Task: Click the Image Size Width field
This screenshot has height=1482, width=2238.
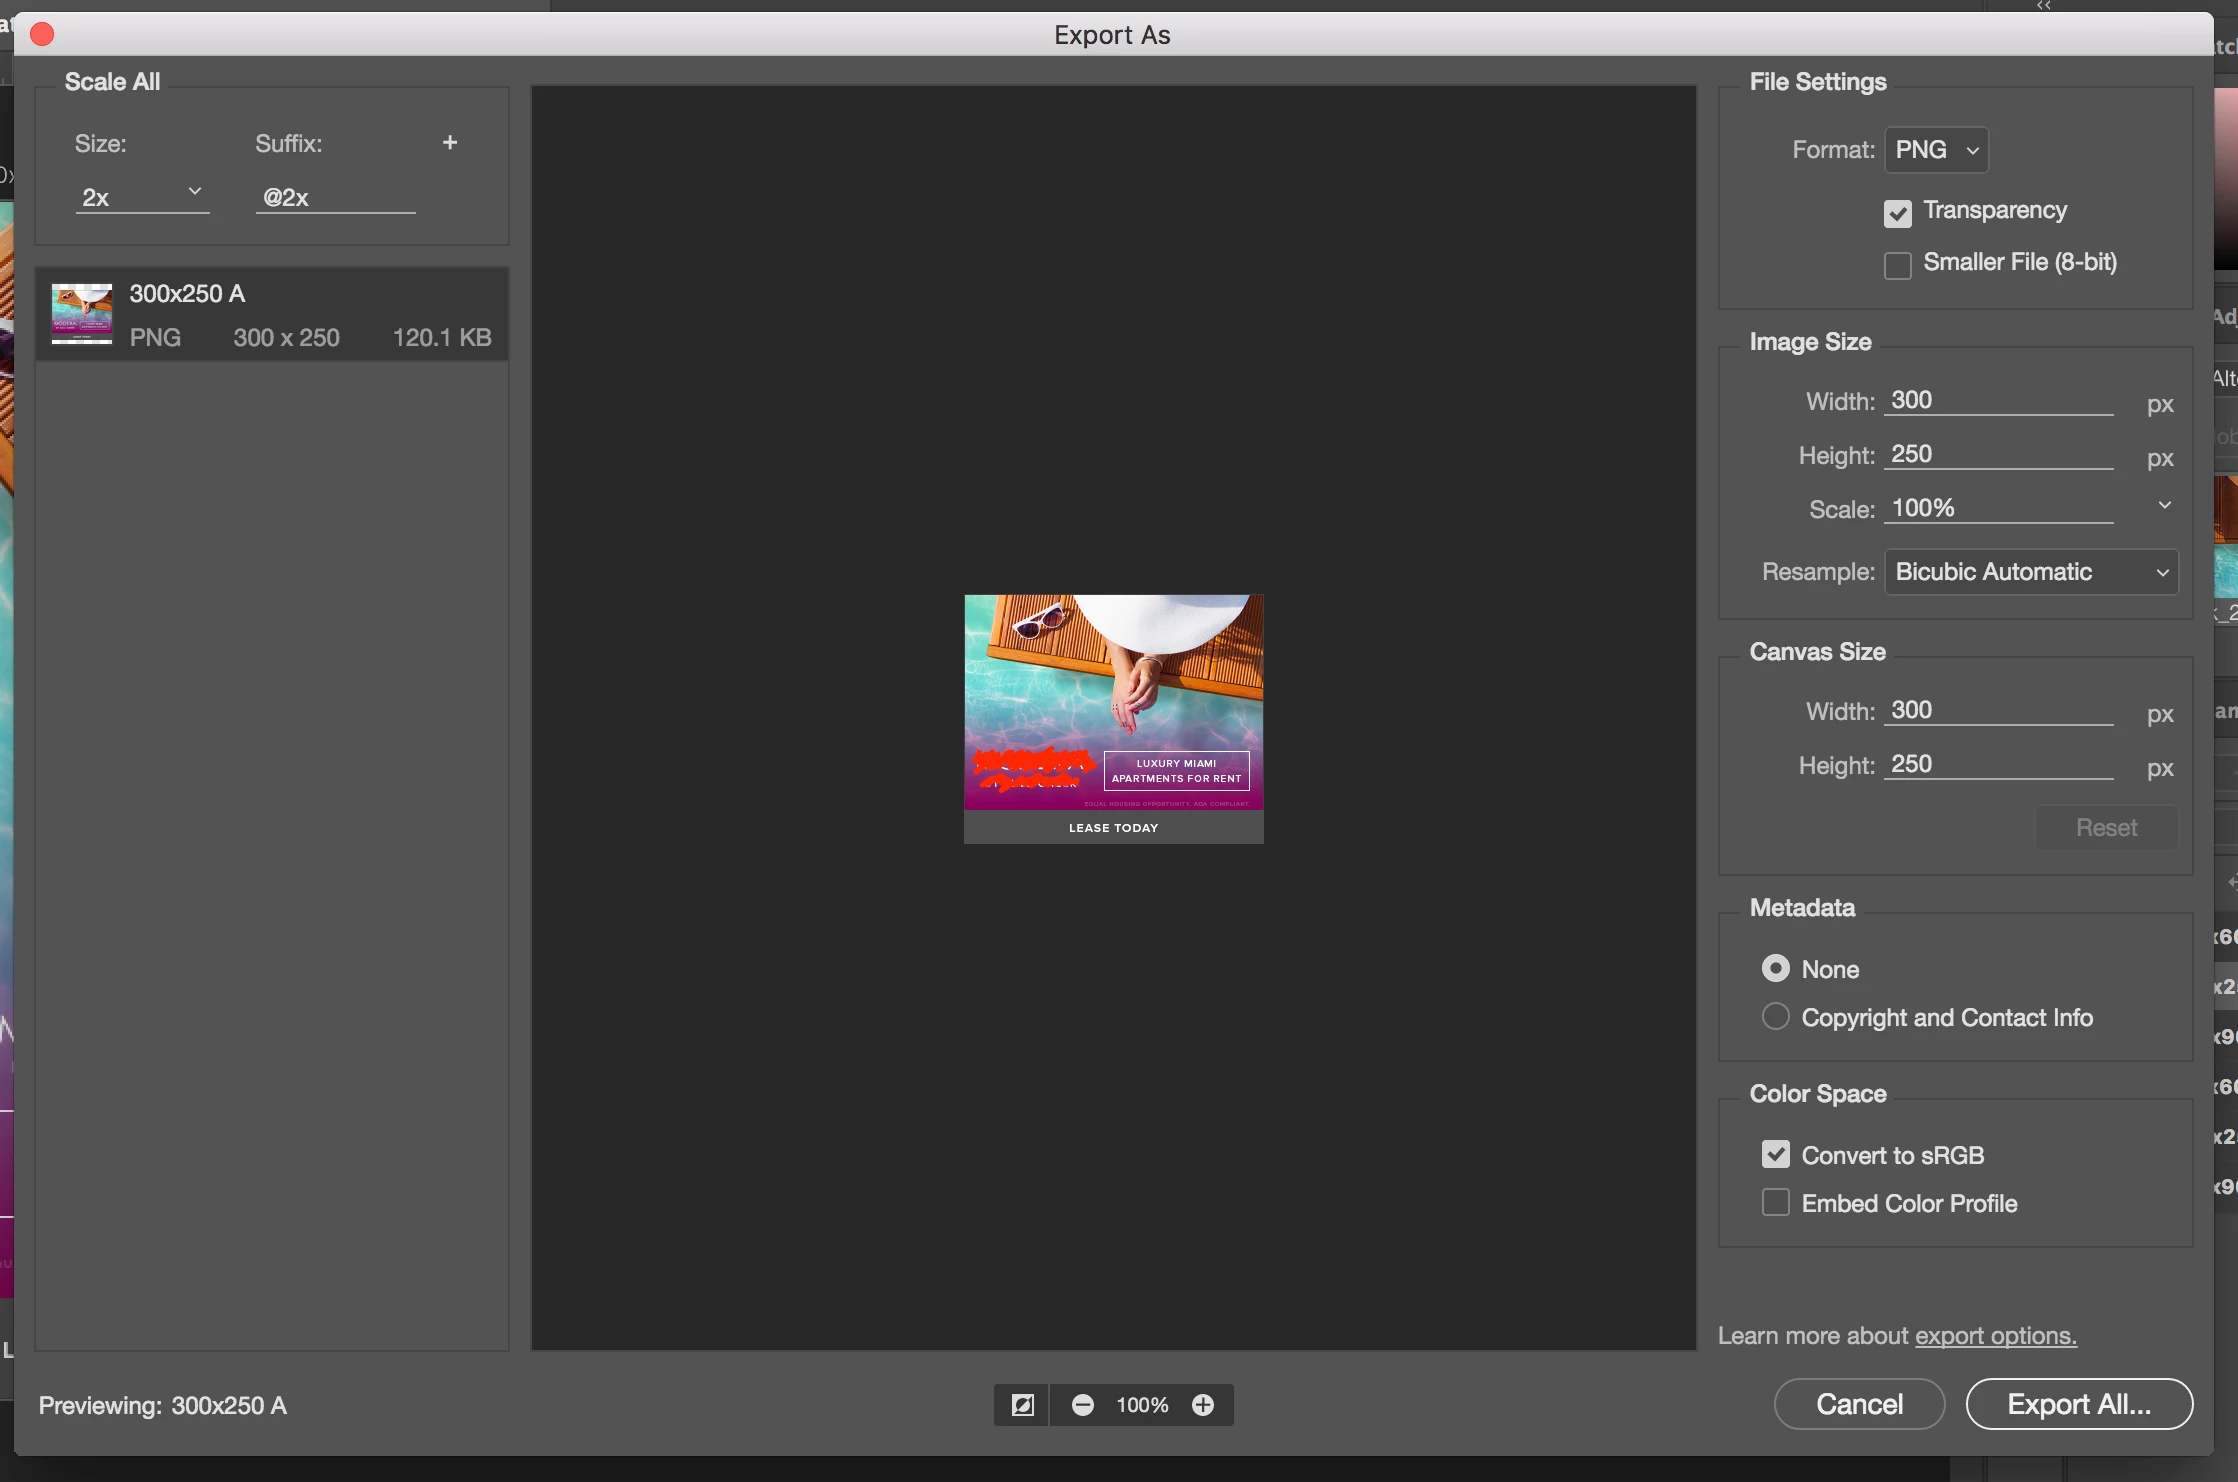Action: click(1997, 401)
